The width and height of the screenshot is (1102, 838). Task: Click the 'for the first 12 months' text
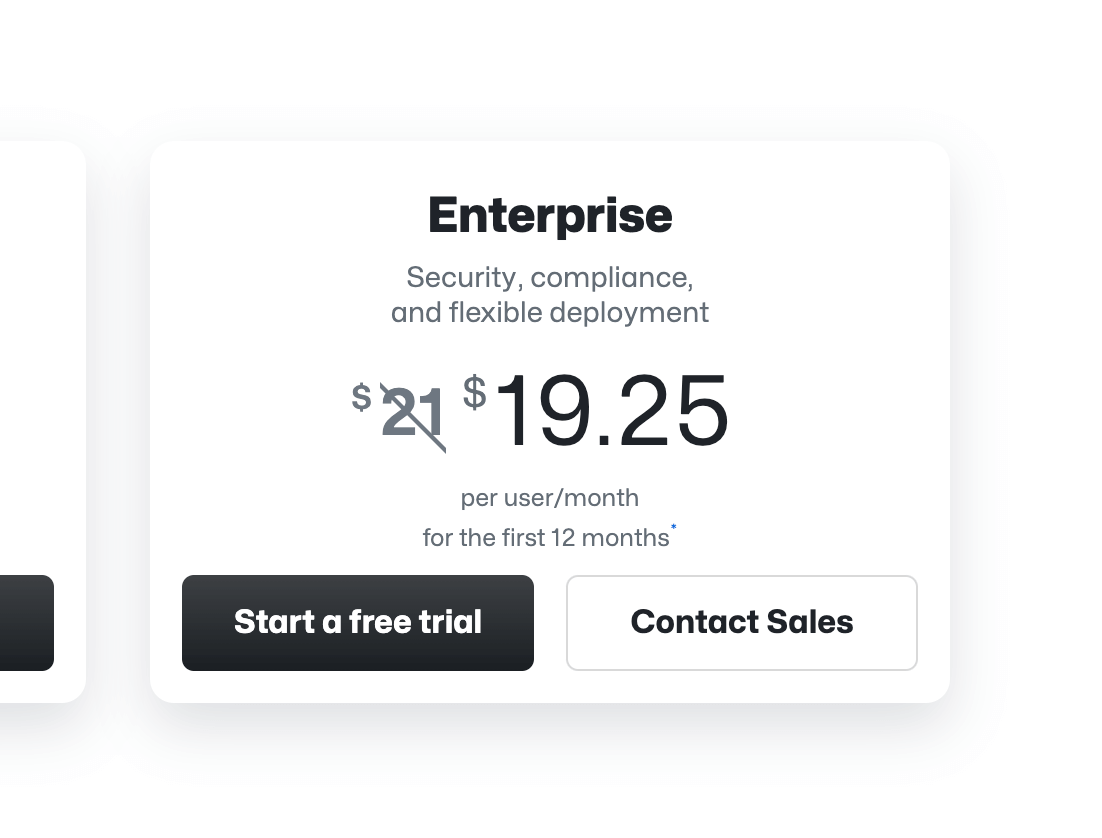coord(545,538)
